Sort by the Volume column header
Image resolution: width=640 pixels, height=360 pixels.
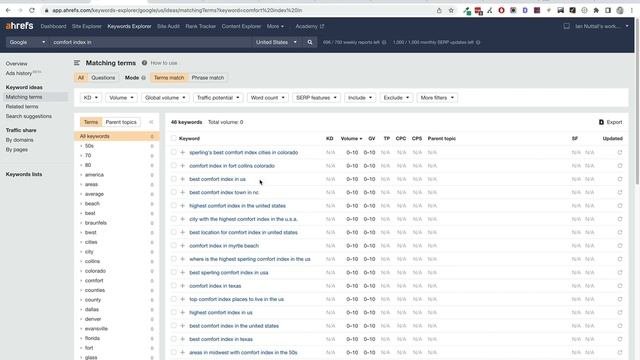(351, 138)
